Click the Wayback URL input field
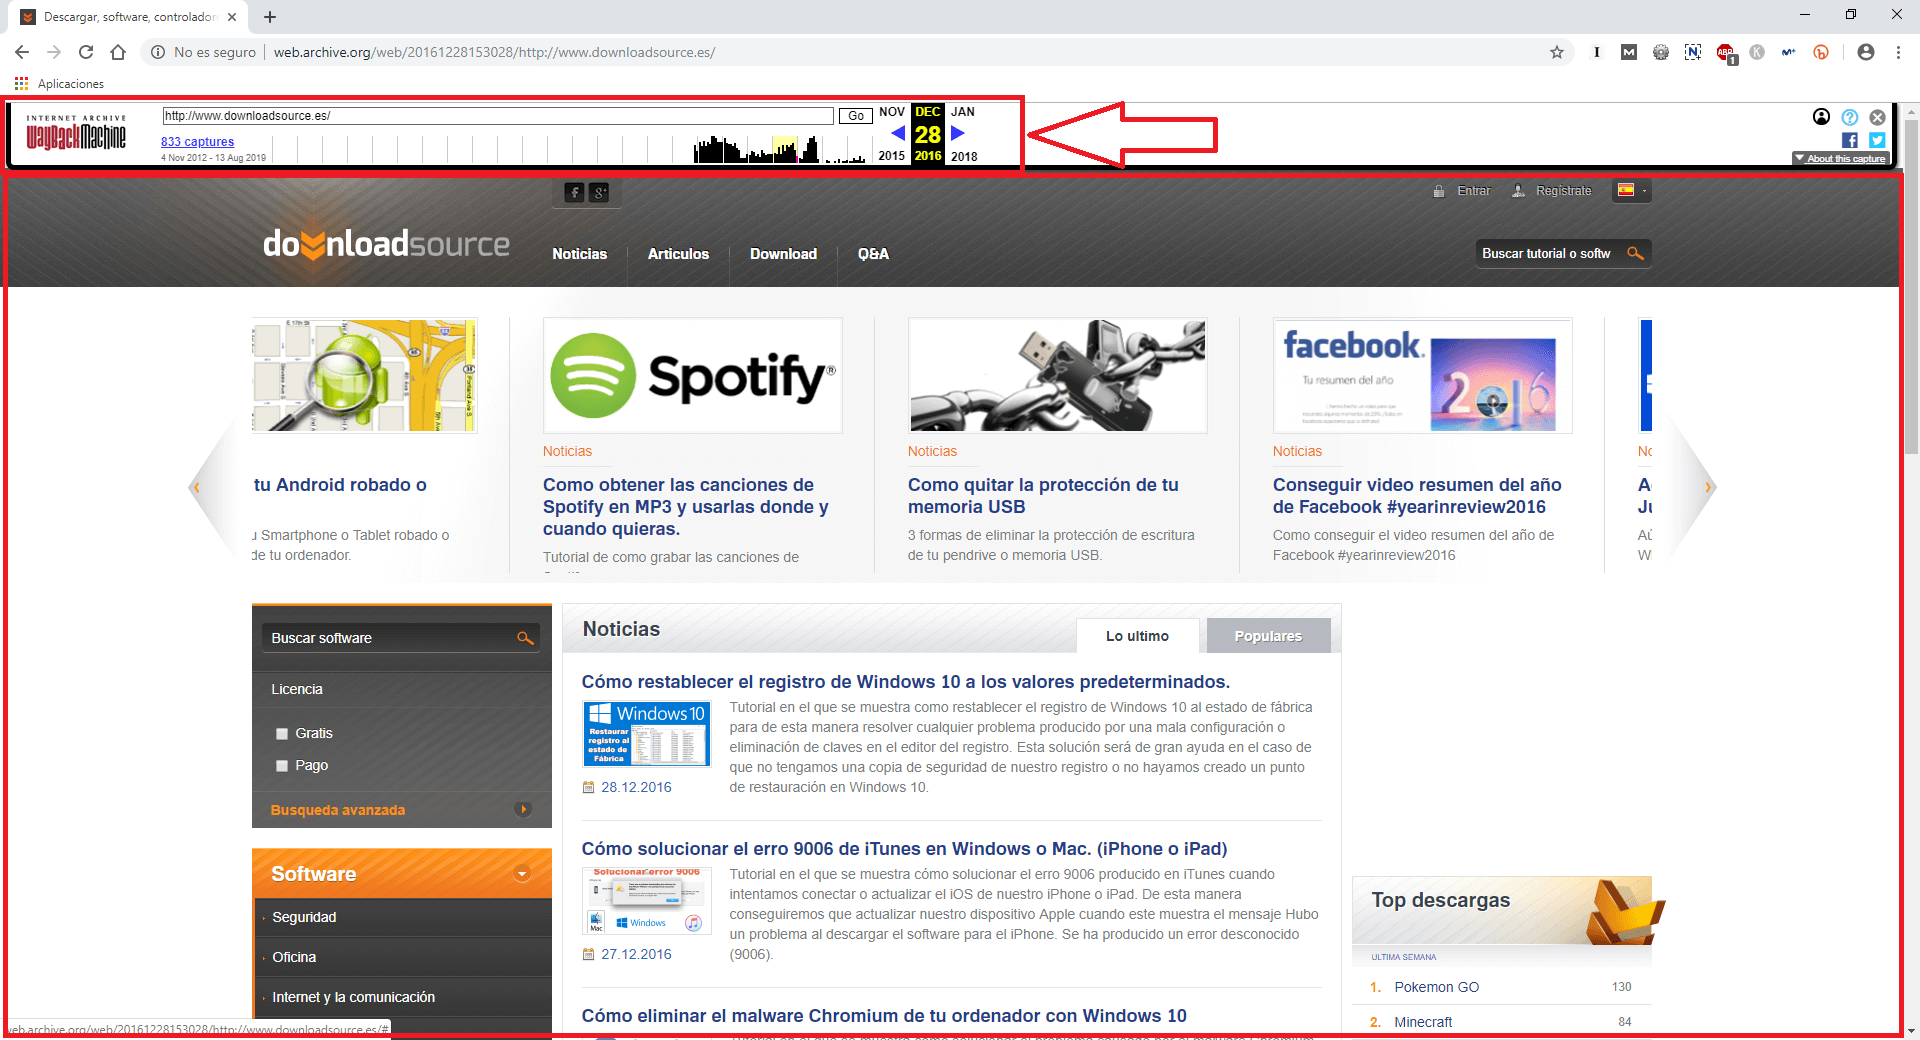The height and width of the screenshot is (1040, 1920). (498, 116)
